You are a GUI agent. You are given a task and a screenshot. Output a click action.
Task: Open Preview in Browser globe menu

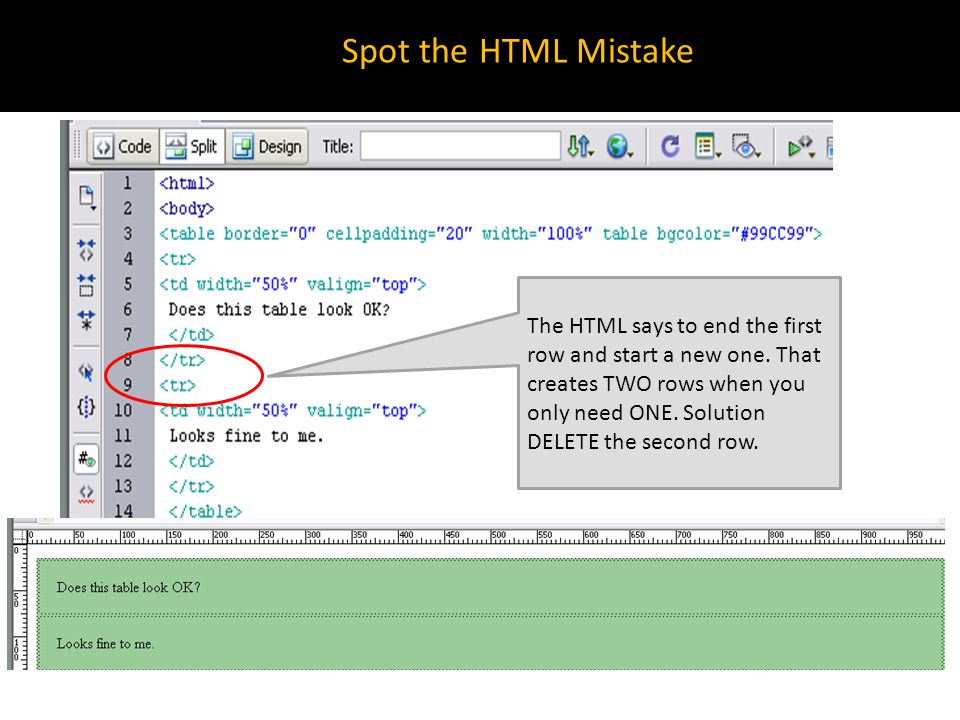(620, 146)
